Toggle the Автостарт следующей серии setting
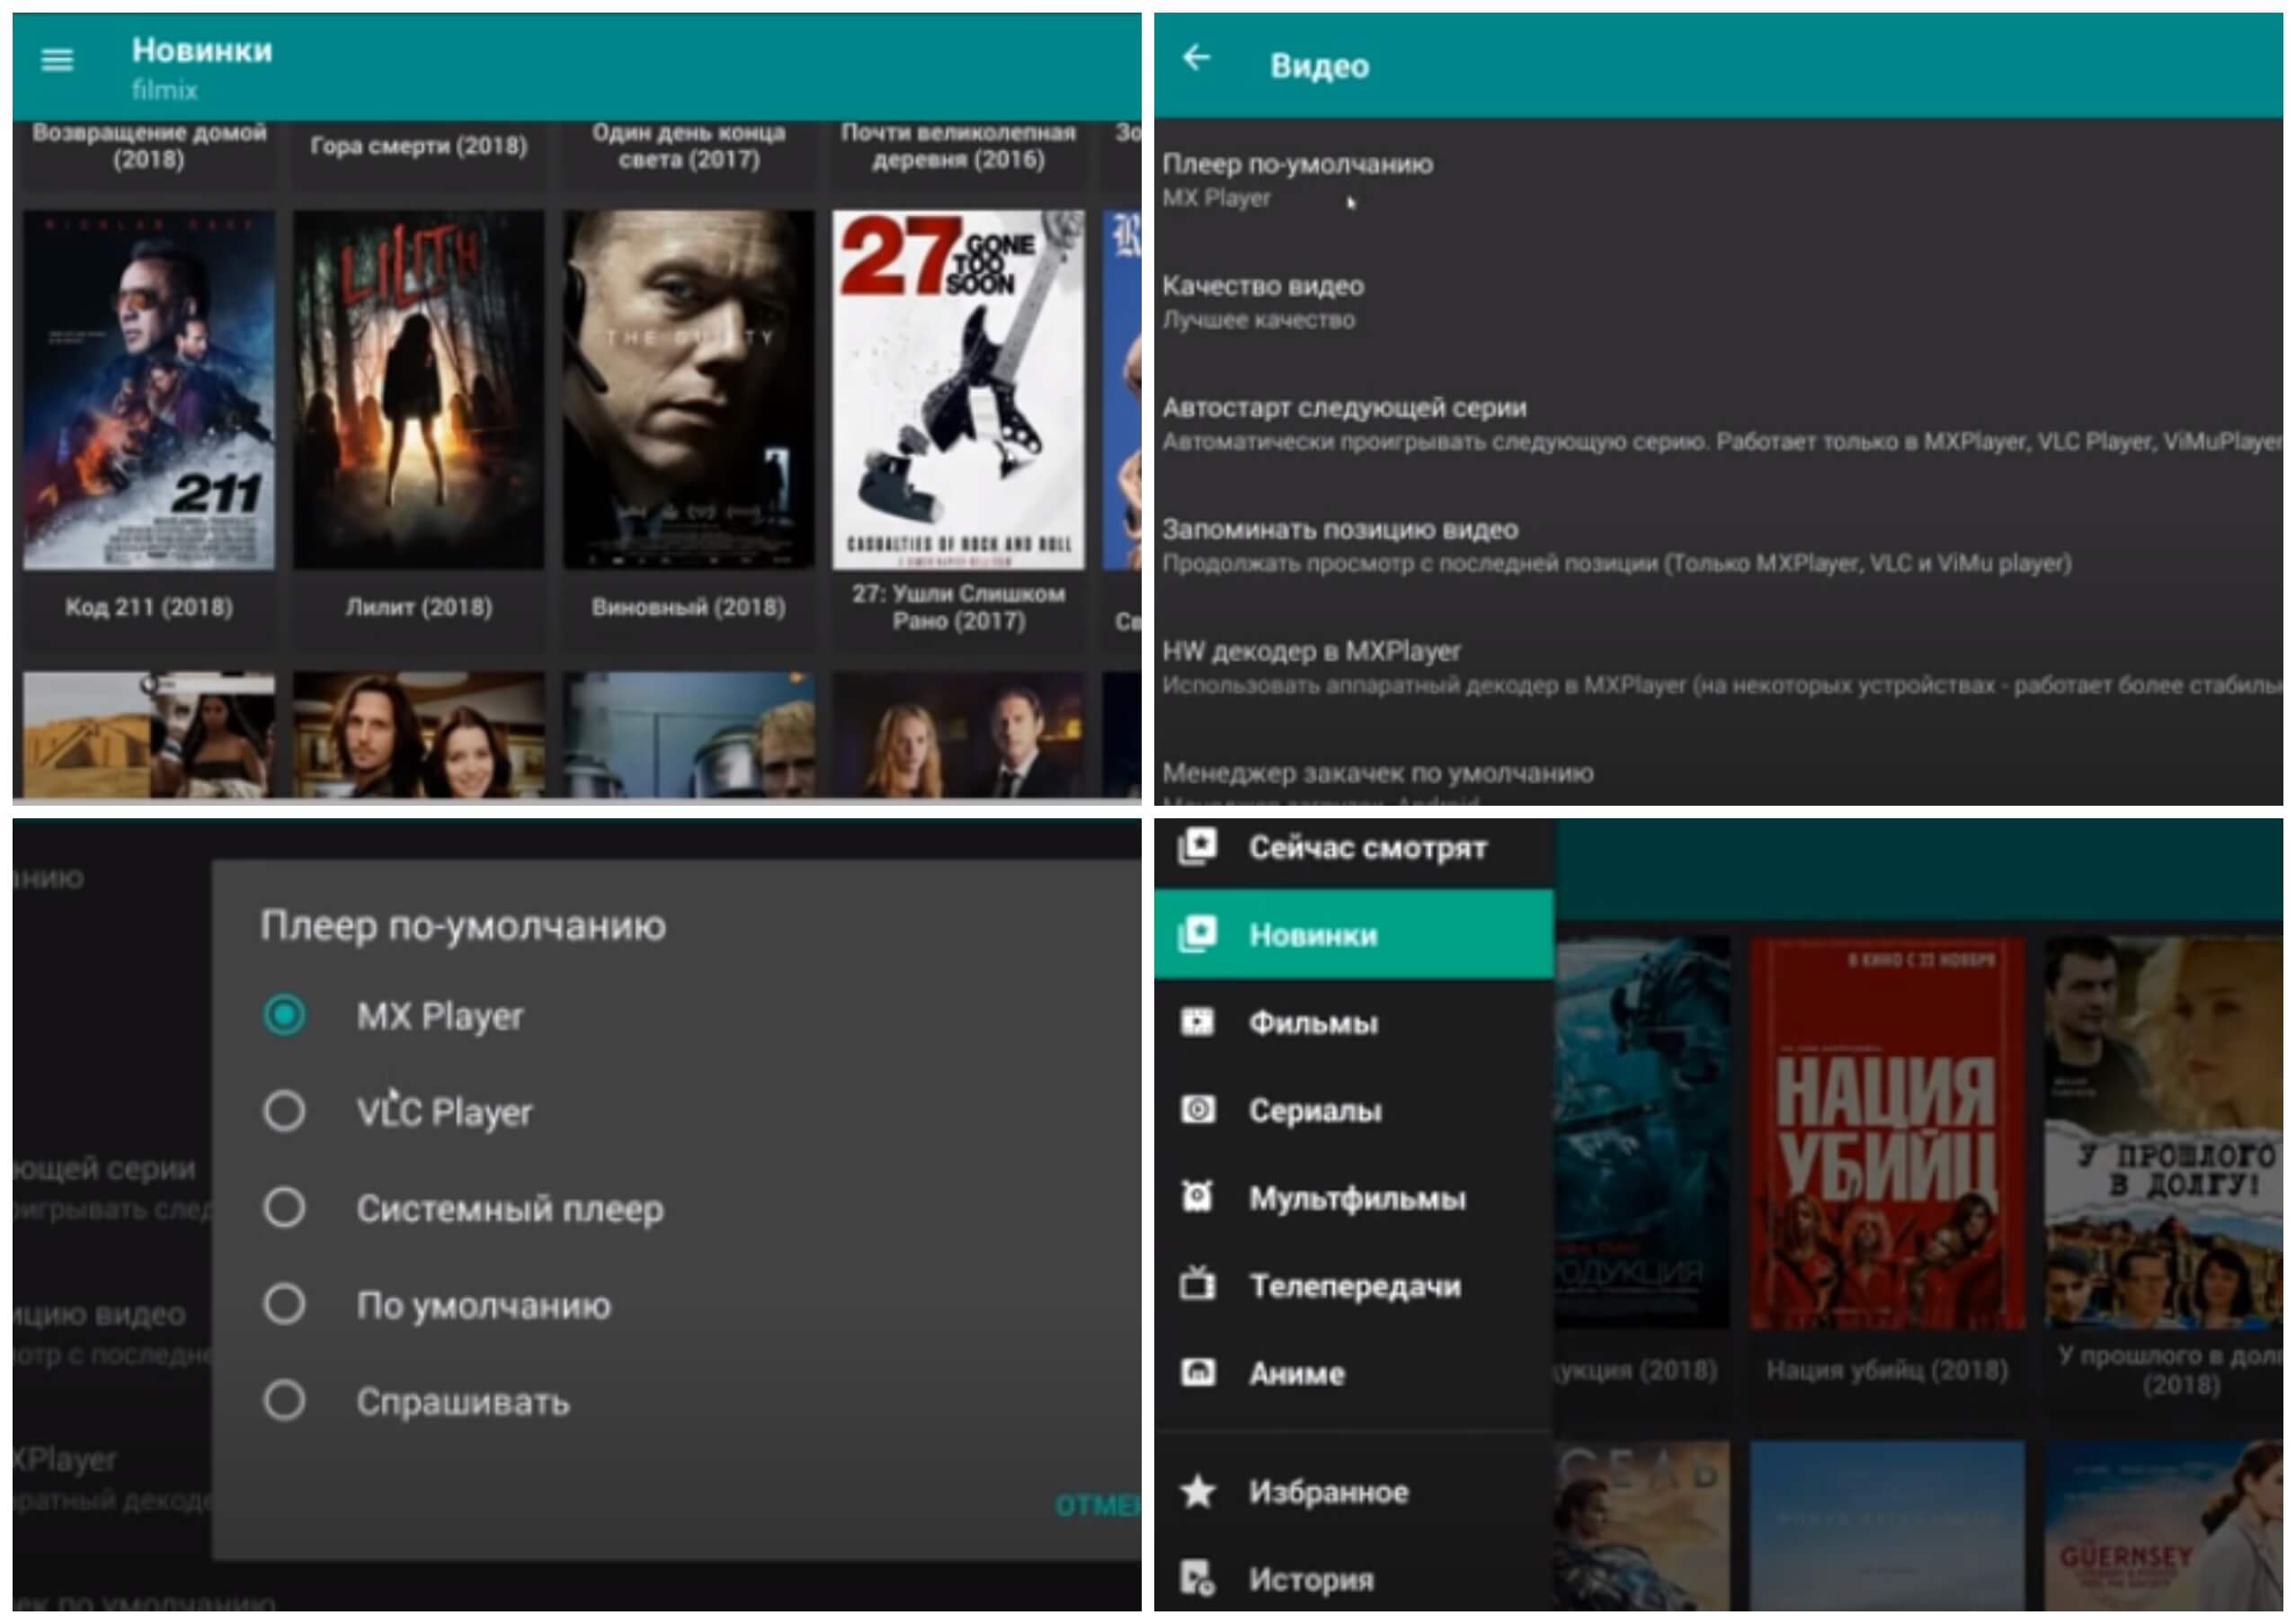2296x1624 pixels. tap(1718, 424)
